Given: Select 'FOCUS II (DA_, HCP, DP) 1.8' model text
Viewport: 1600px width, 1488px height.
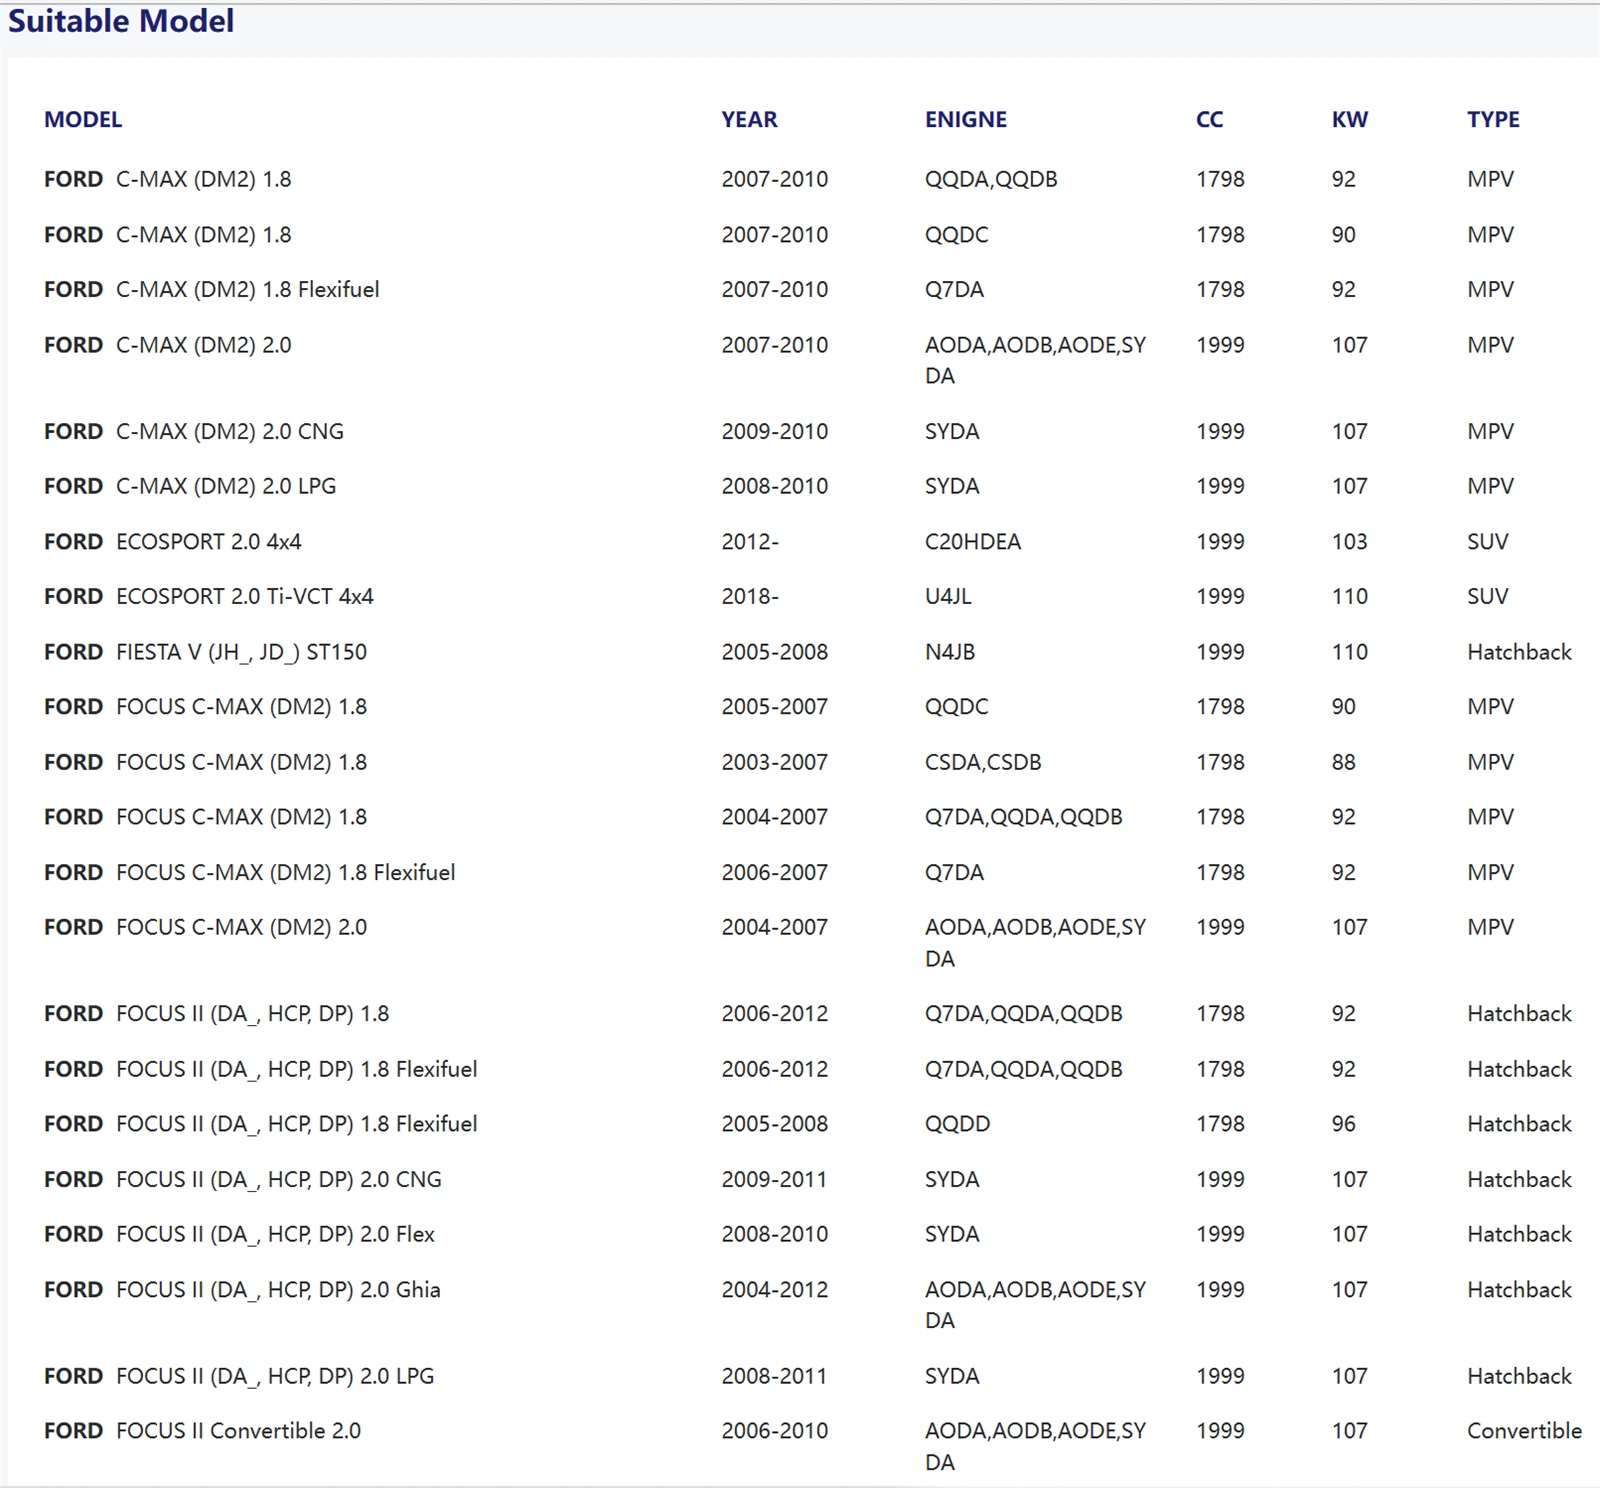Looking at the screenshot, I should tap(253, 1014).
